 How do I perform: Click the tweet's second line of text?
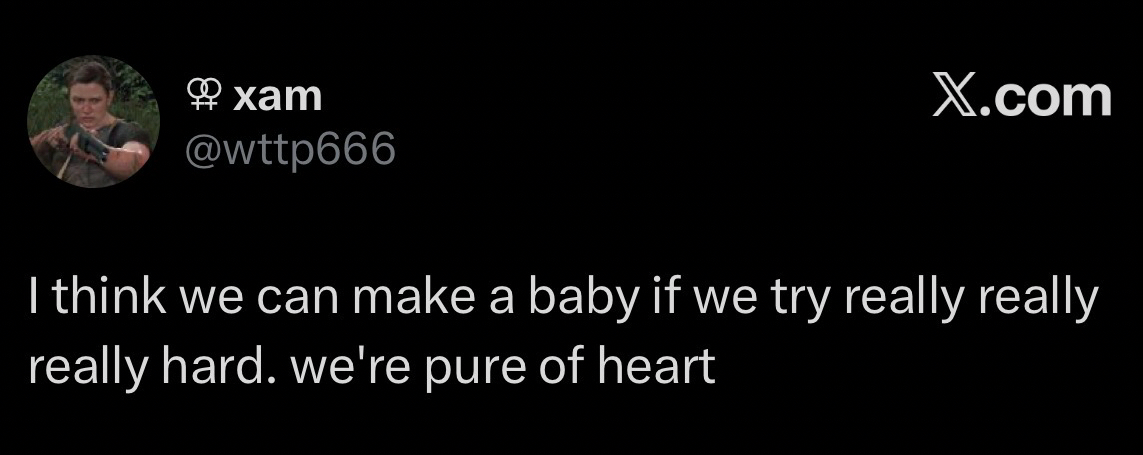372,367
